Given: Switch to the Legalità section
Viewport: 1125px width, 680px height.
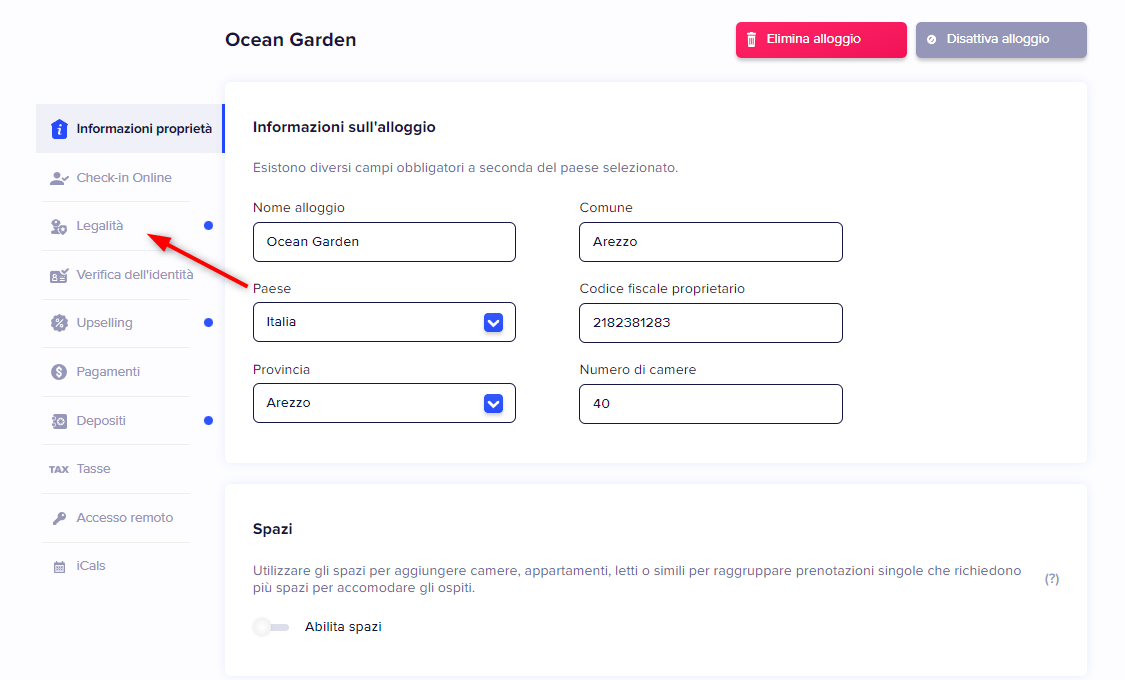Looking at the screenshot, I should pyautogui.click(x=100, y=226).
